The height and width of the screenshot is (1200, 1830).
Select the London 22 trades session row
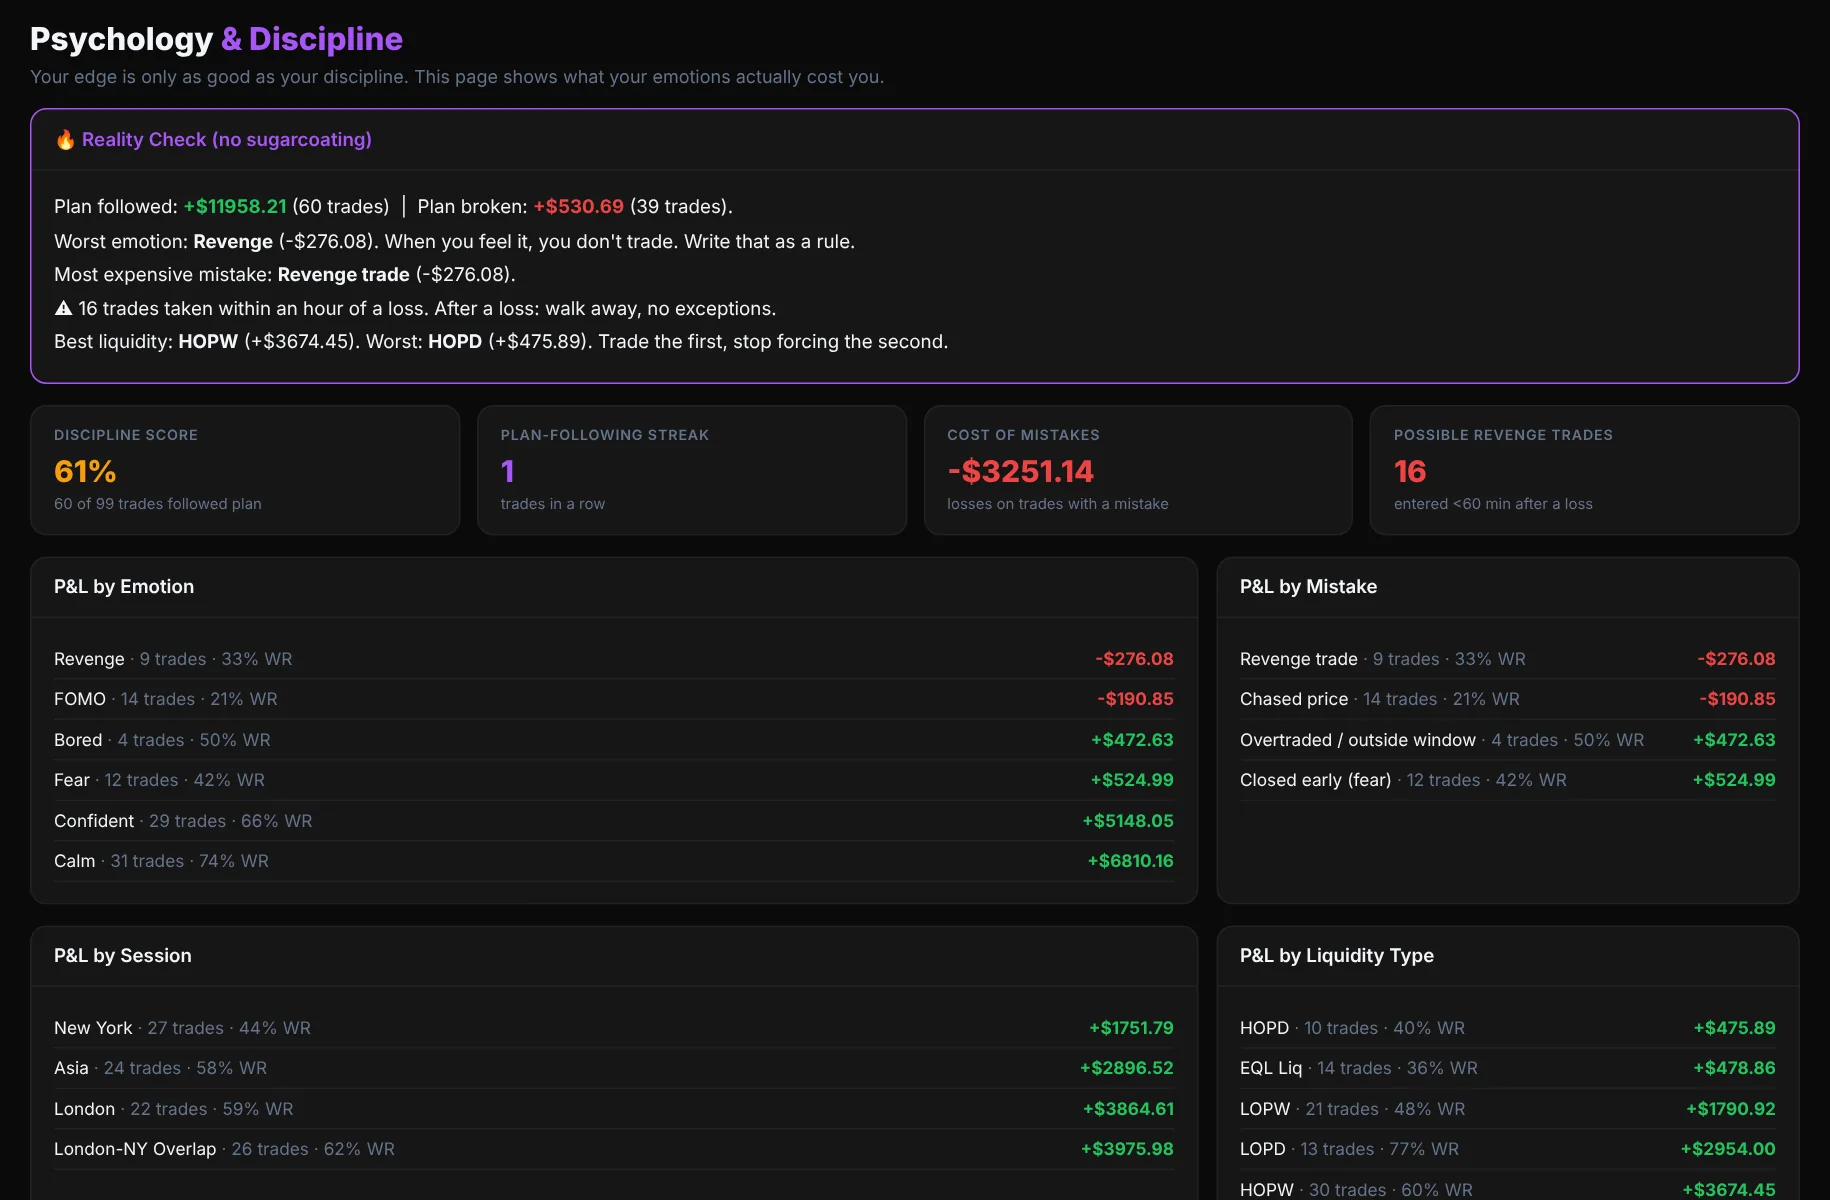tap(614, 1109)
